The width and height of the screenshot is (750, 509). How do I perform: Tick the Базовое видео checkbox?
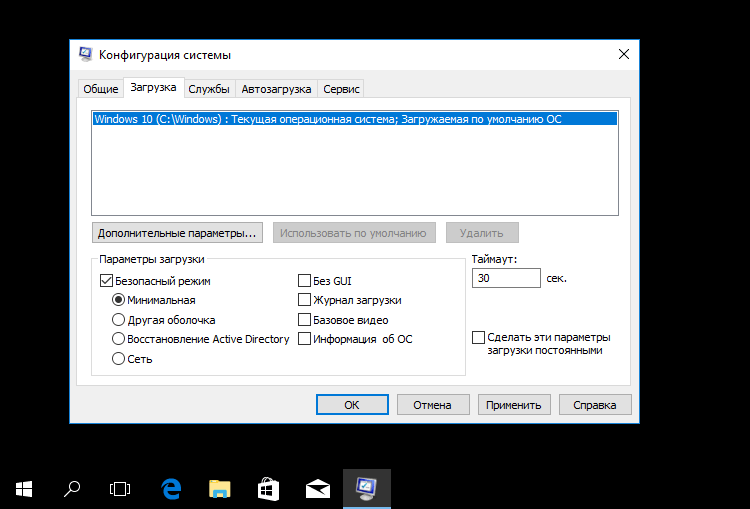[x=305, y=320]
